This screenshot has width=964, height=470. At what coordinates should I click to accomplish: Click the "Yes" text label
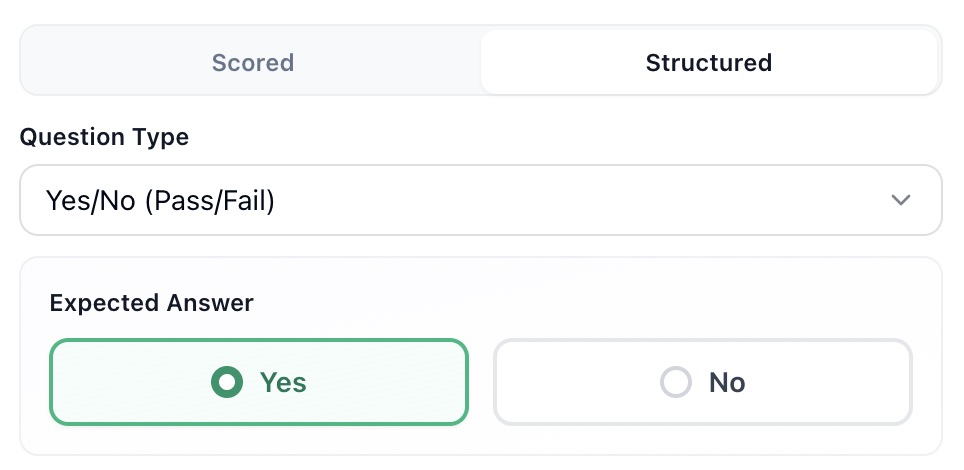[x=283, y=382]
